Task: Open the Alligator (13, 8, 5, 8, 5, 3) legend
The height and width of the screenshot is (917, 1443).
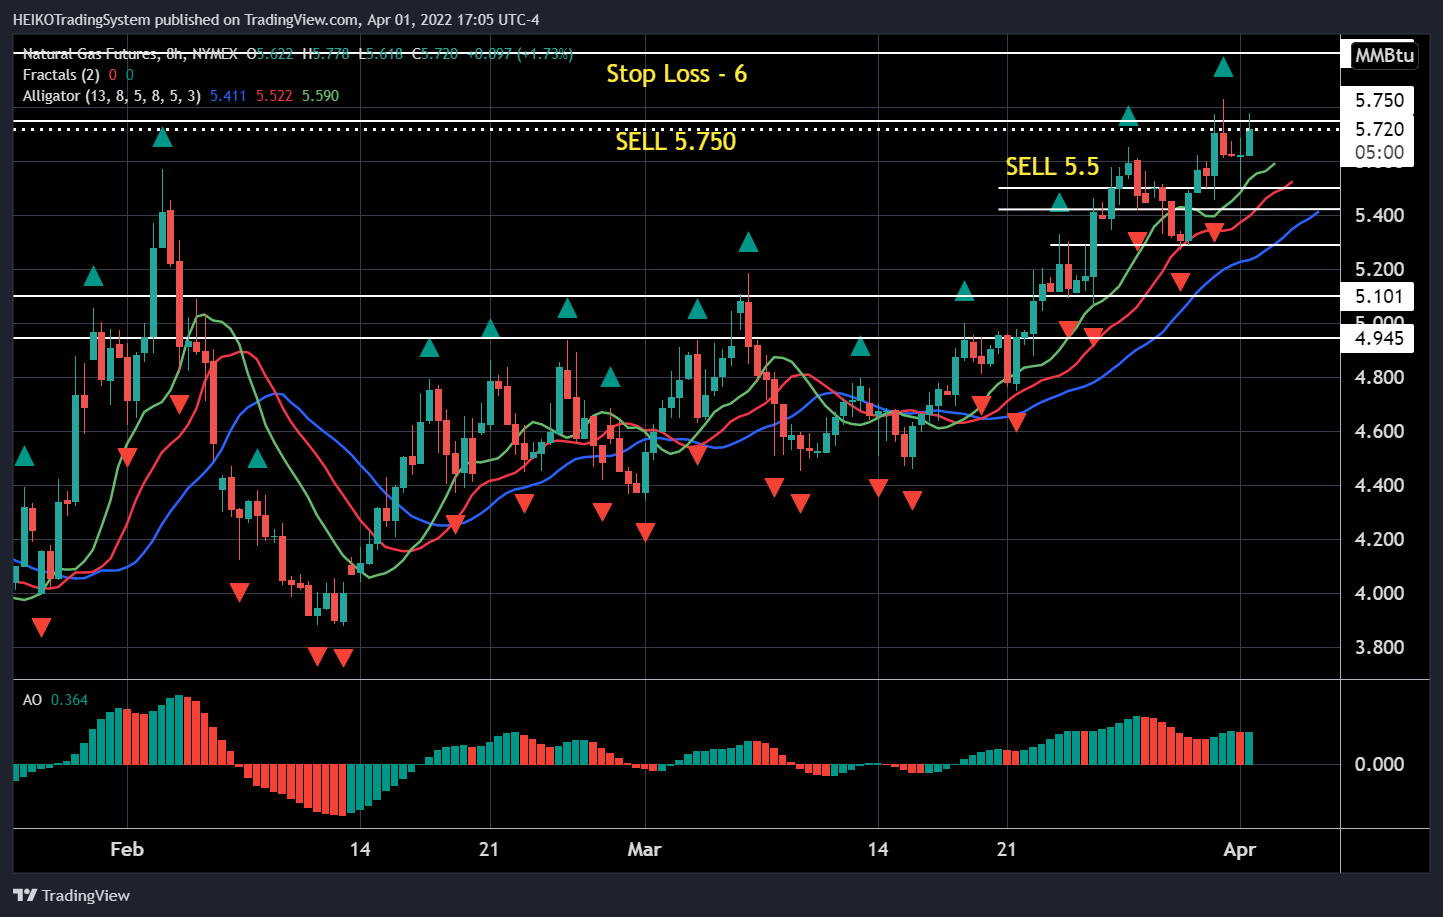Action: [112, 96]
